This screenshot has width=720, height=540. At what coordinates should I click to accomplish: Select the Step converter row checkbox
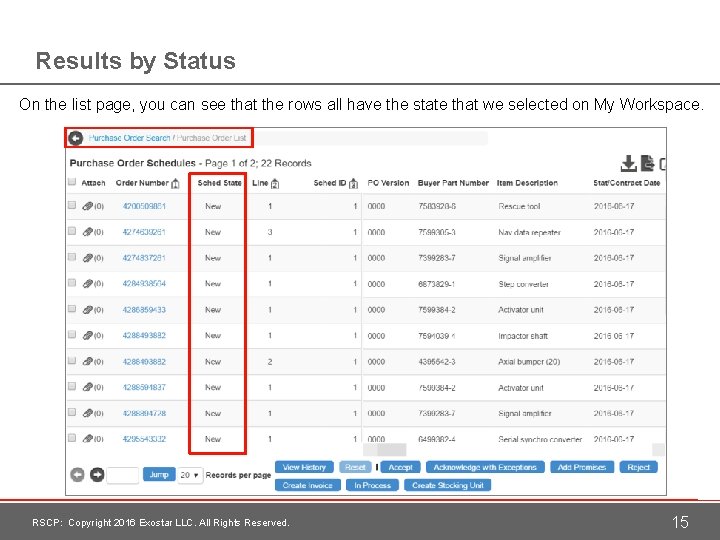click(x=72, y=282)
